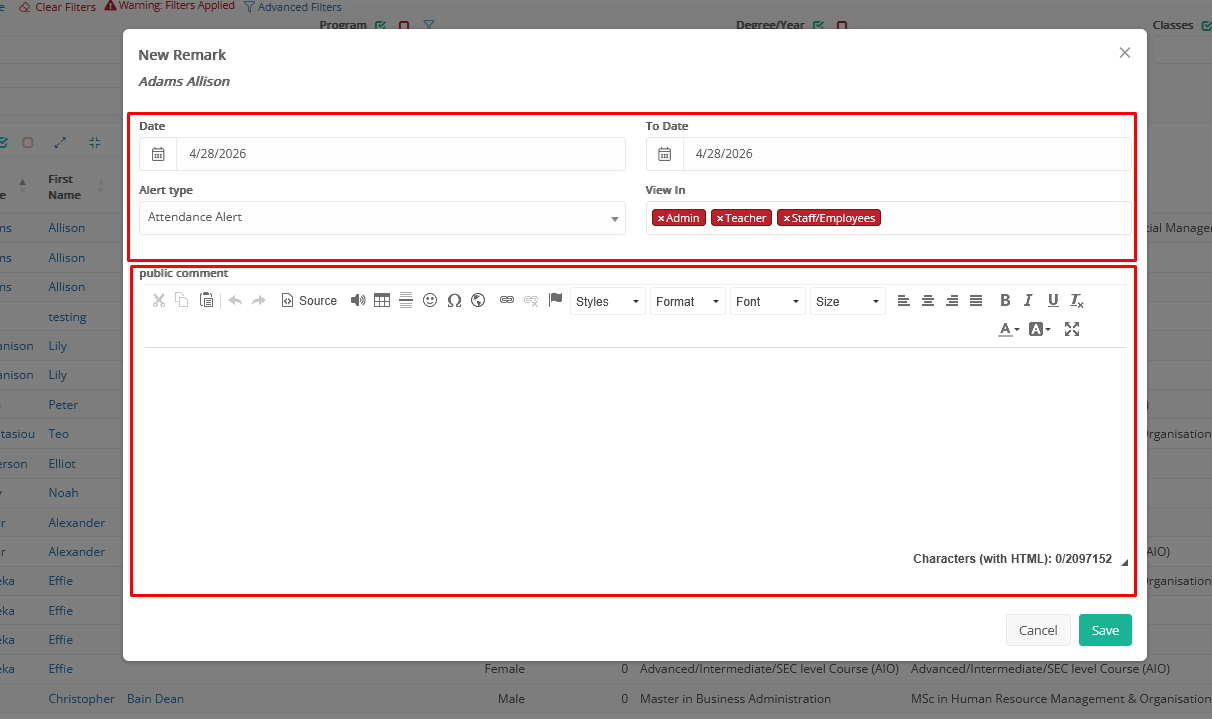This screenshot has height=719, width=1212.
Task: Open the Font dropdown
Action: 767,301
